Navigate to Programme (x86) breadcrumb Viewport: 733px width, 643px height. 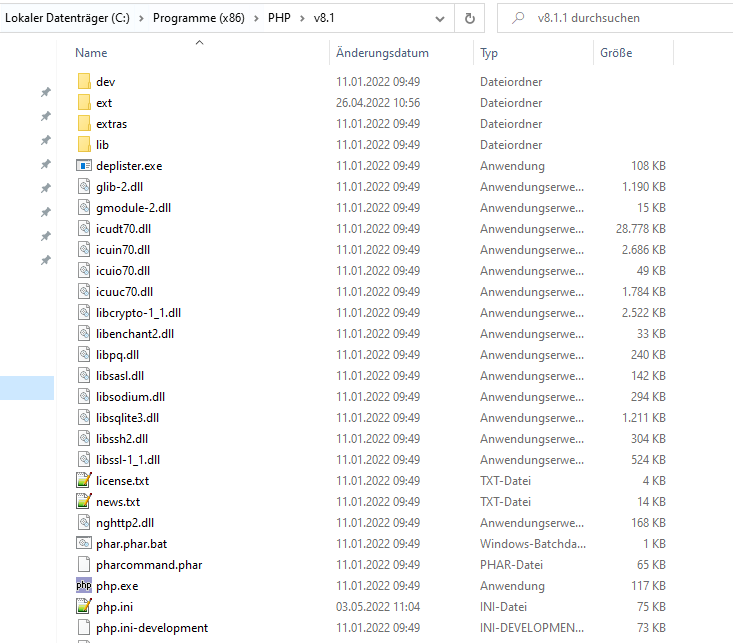pos(199,18)
